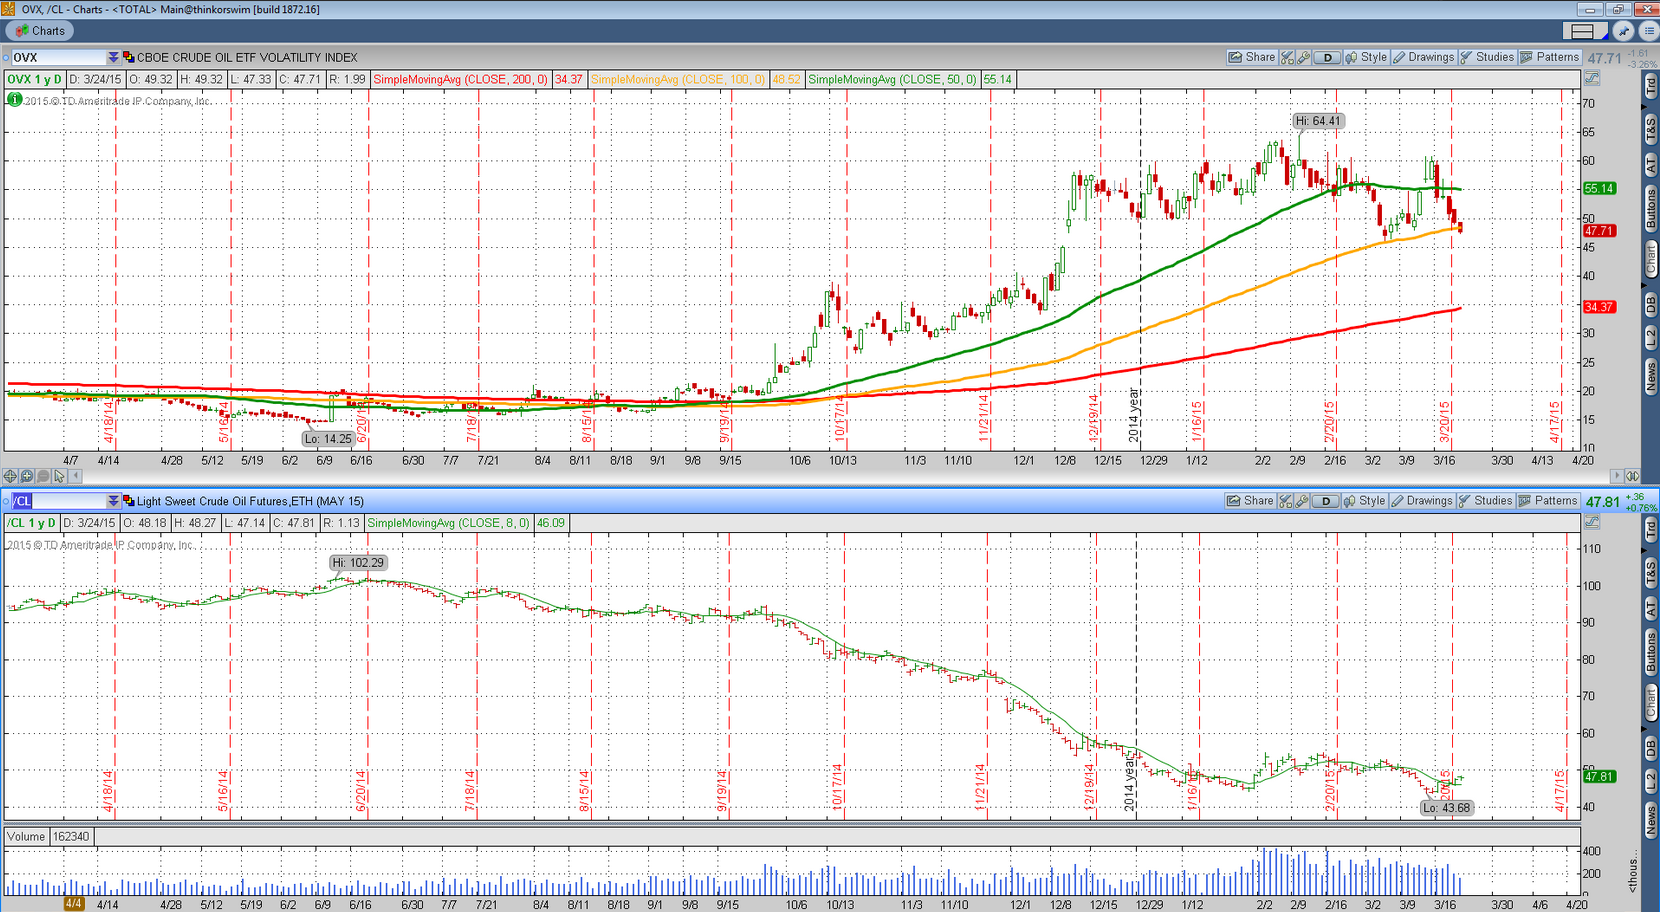Viewport: 1667px width, 912px height.
Task: Open Studies menu in OVX chart
Action: pyautogui.click(x=1487, y=57)
